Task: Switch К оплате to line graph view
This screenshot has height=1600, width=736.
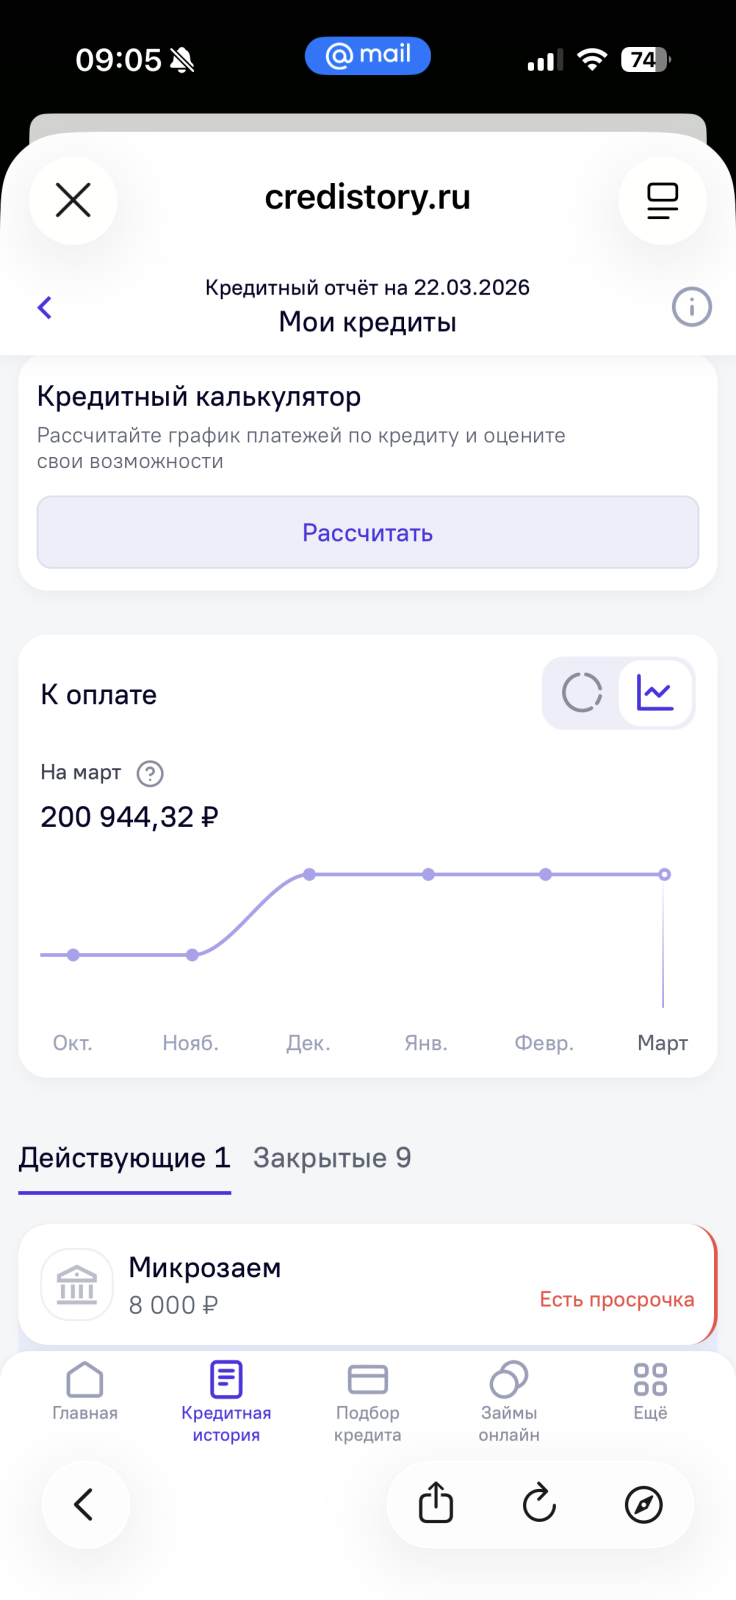Action: pyautogui.click(x=656, y=692)
